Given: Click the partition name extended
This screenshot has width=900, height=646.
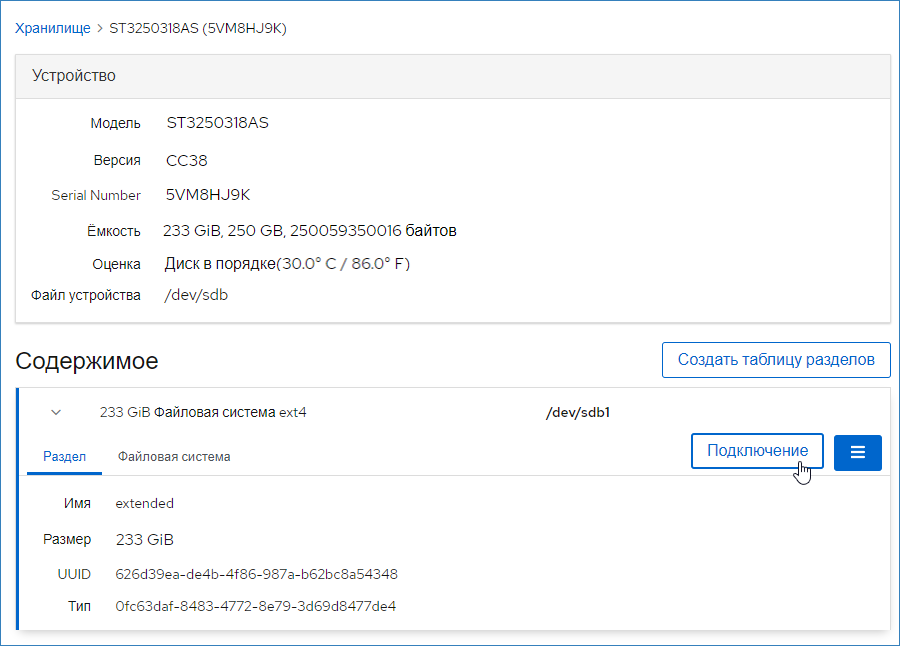Looking at the screenshot, I should tap(144, 503).
